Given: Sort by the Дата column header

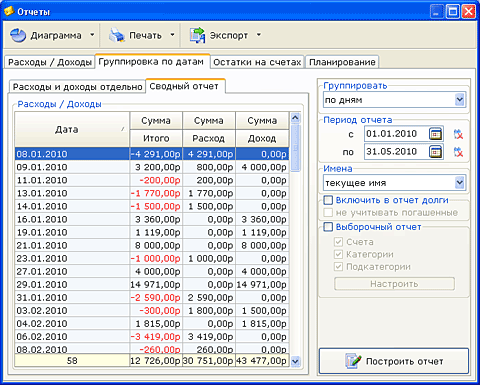Looking at the screenshot, I should tap(72, 129).
